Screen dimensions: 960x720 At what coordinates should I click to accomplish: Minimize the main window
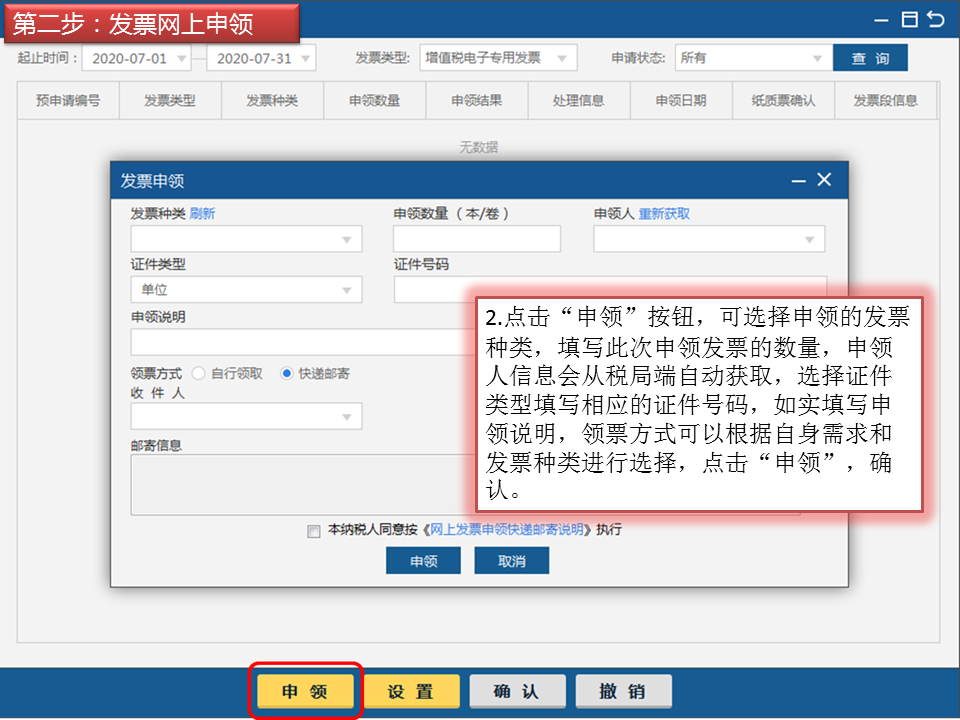coord(880,20)
